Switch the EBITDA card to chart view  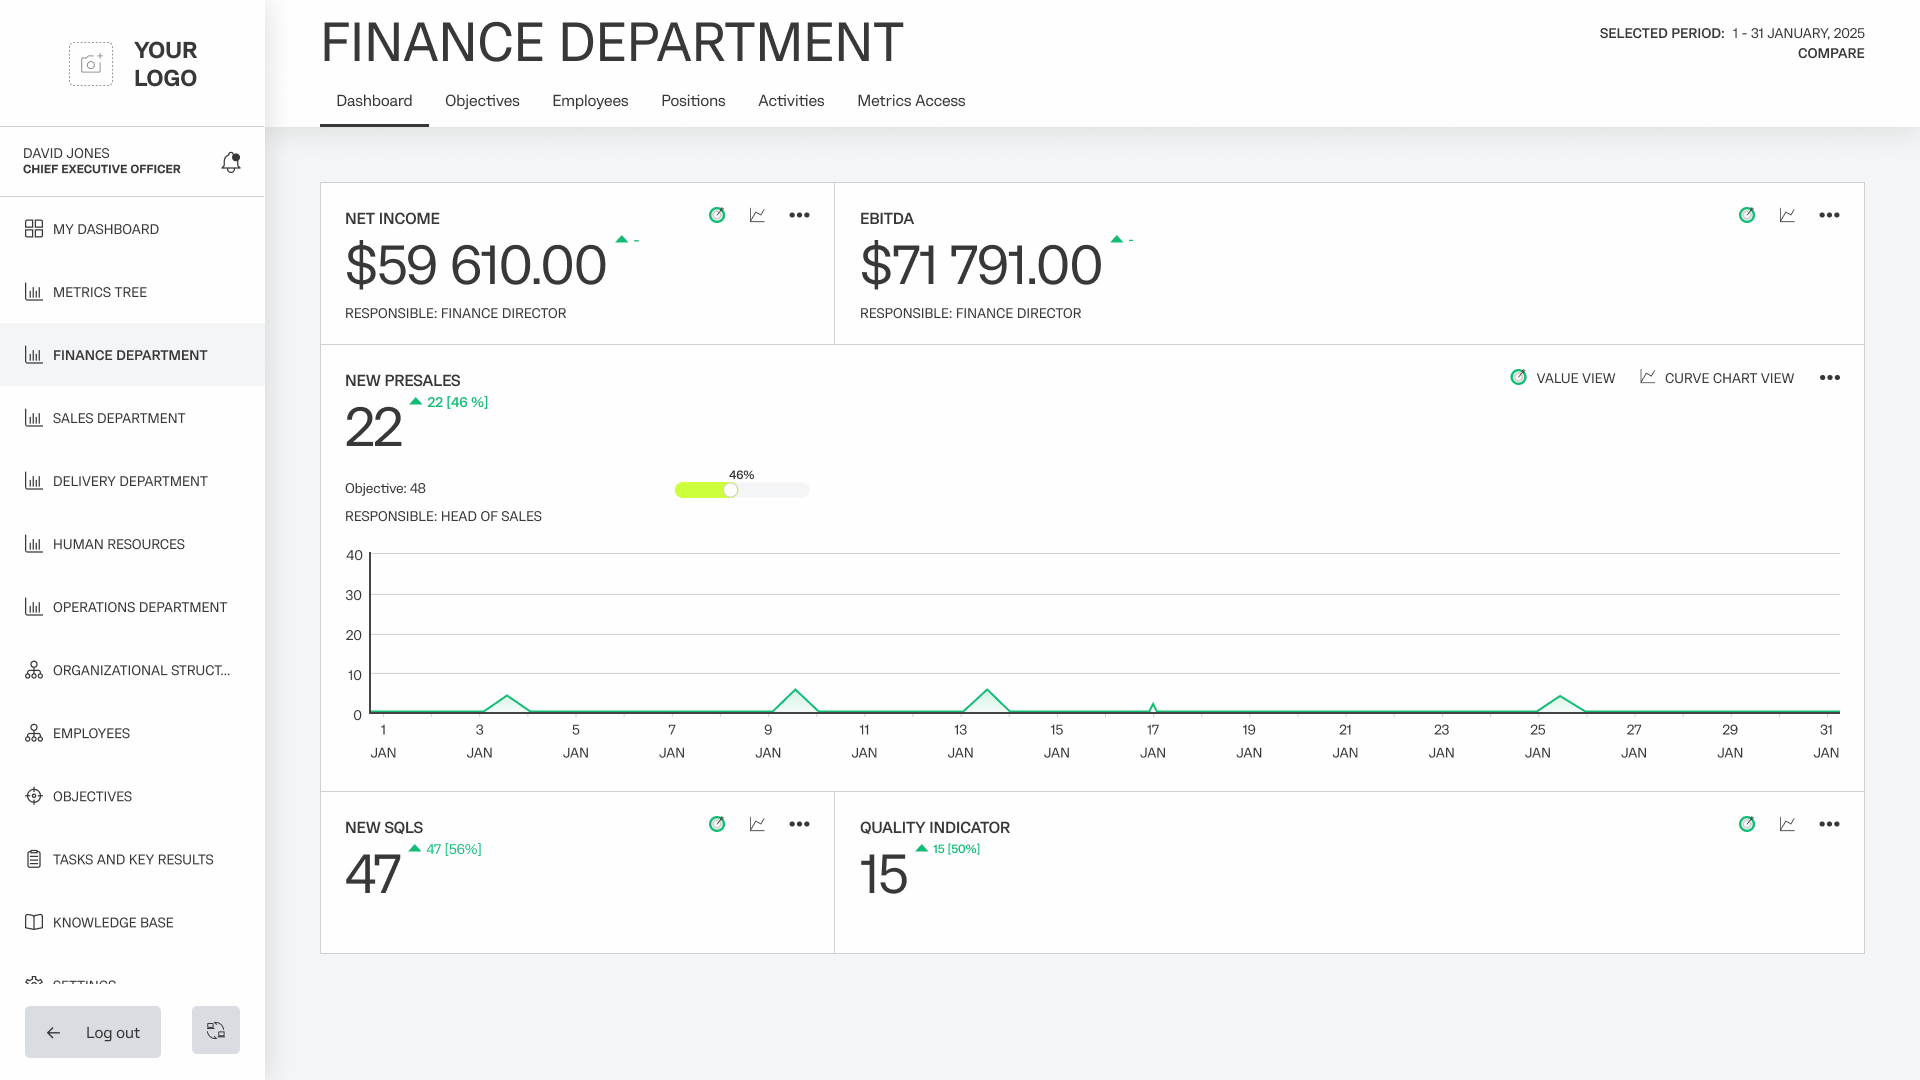coord(1787,215)
